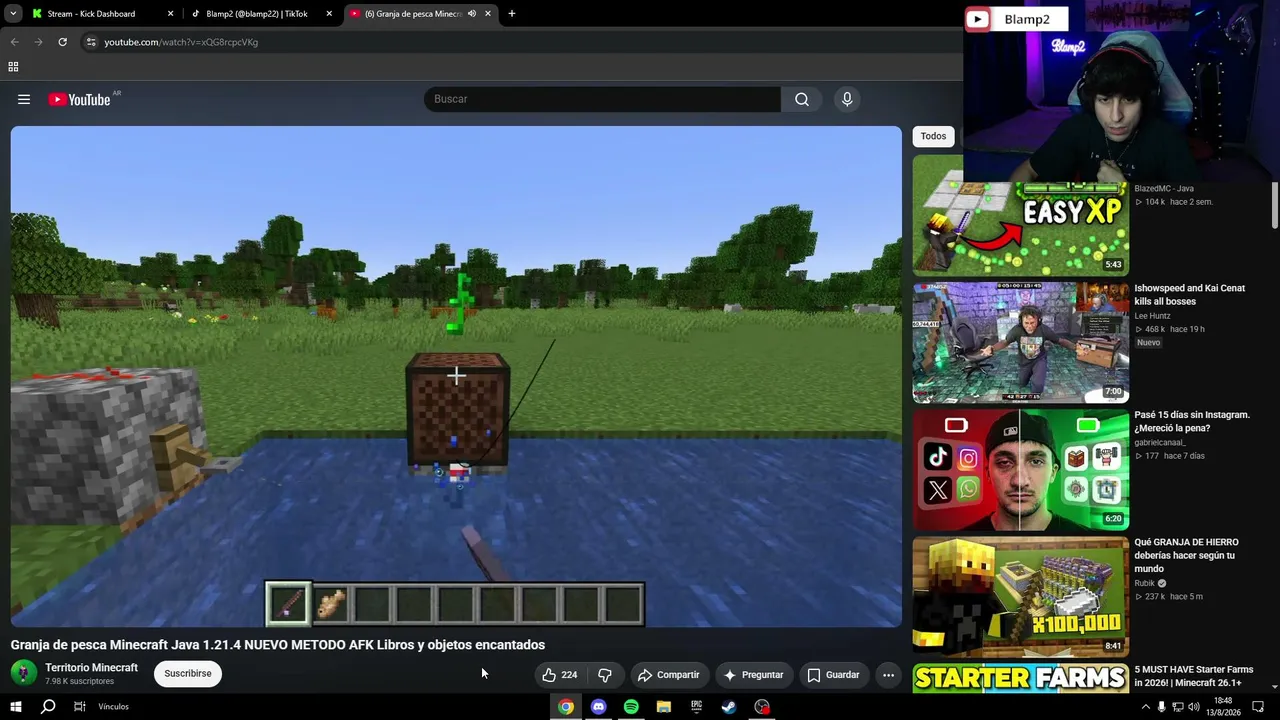
Task: Open a new browser tab
Action: (511, 14)
